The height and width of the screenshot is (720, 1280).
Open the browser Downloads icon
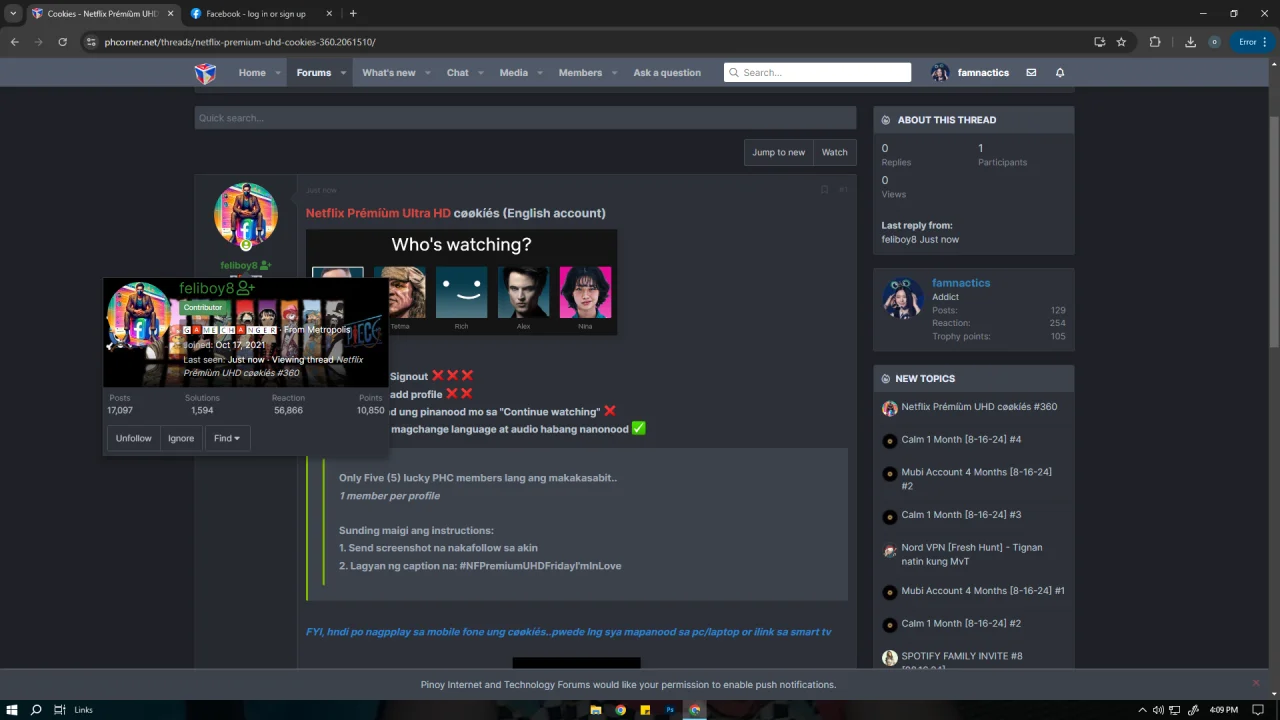(x=1190, y=42)
